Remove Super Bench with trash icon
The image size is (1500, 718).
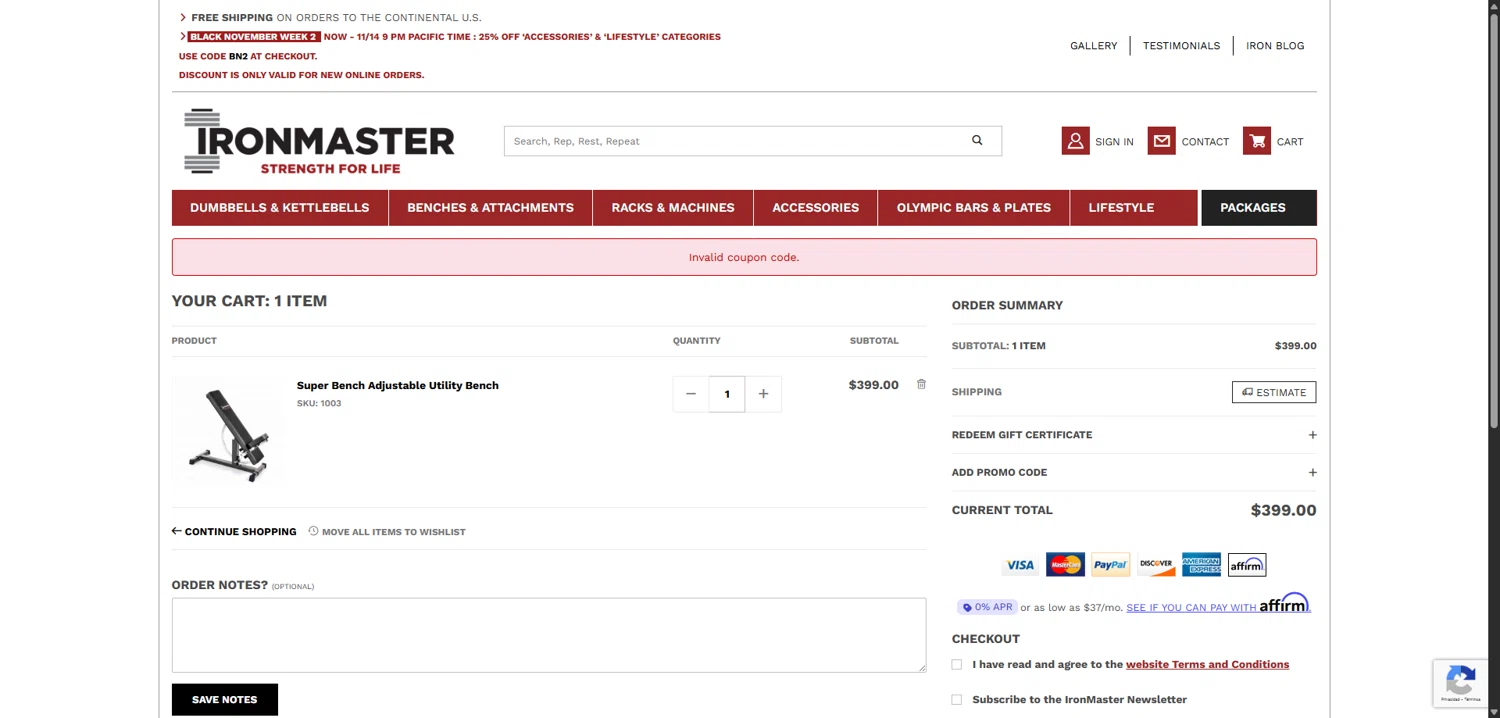tap(921, 384)
